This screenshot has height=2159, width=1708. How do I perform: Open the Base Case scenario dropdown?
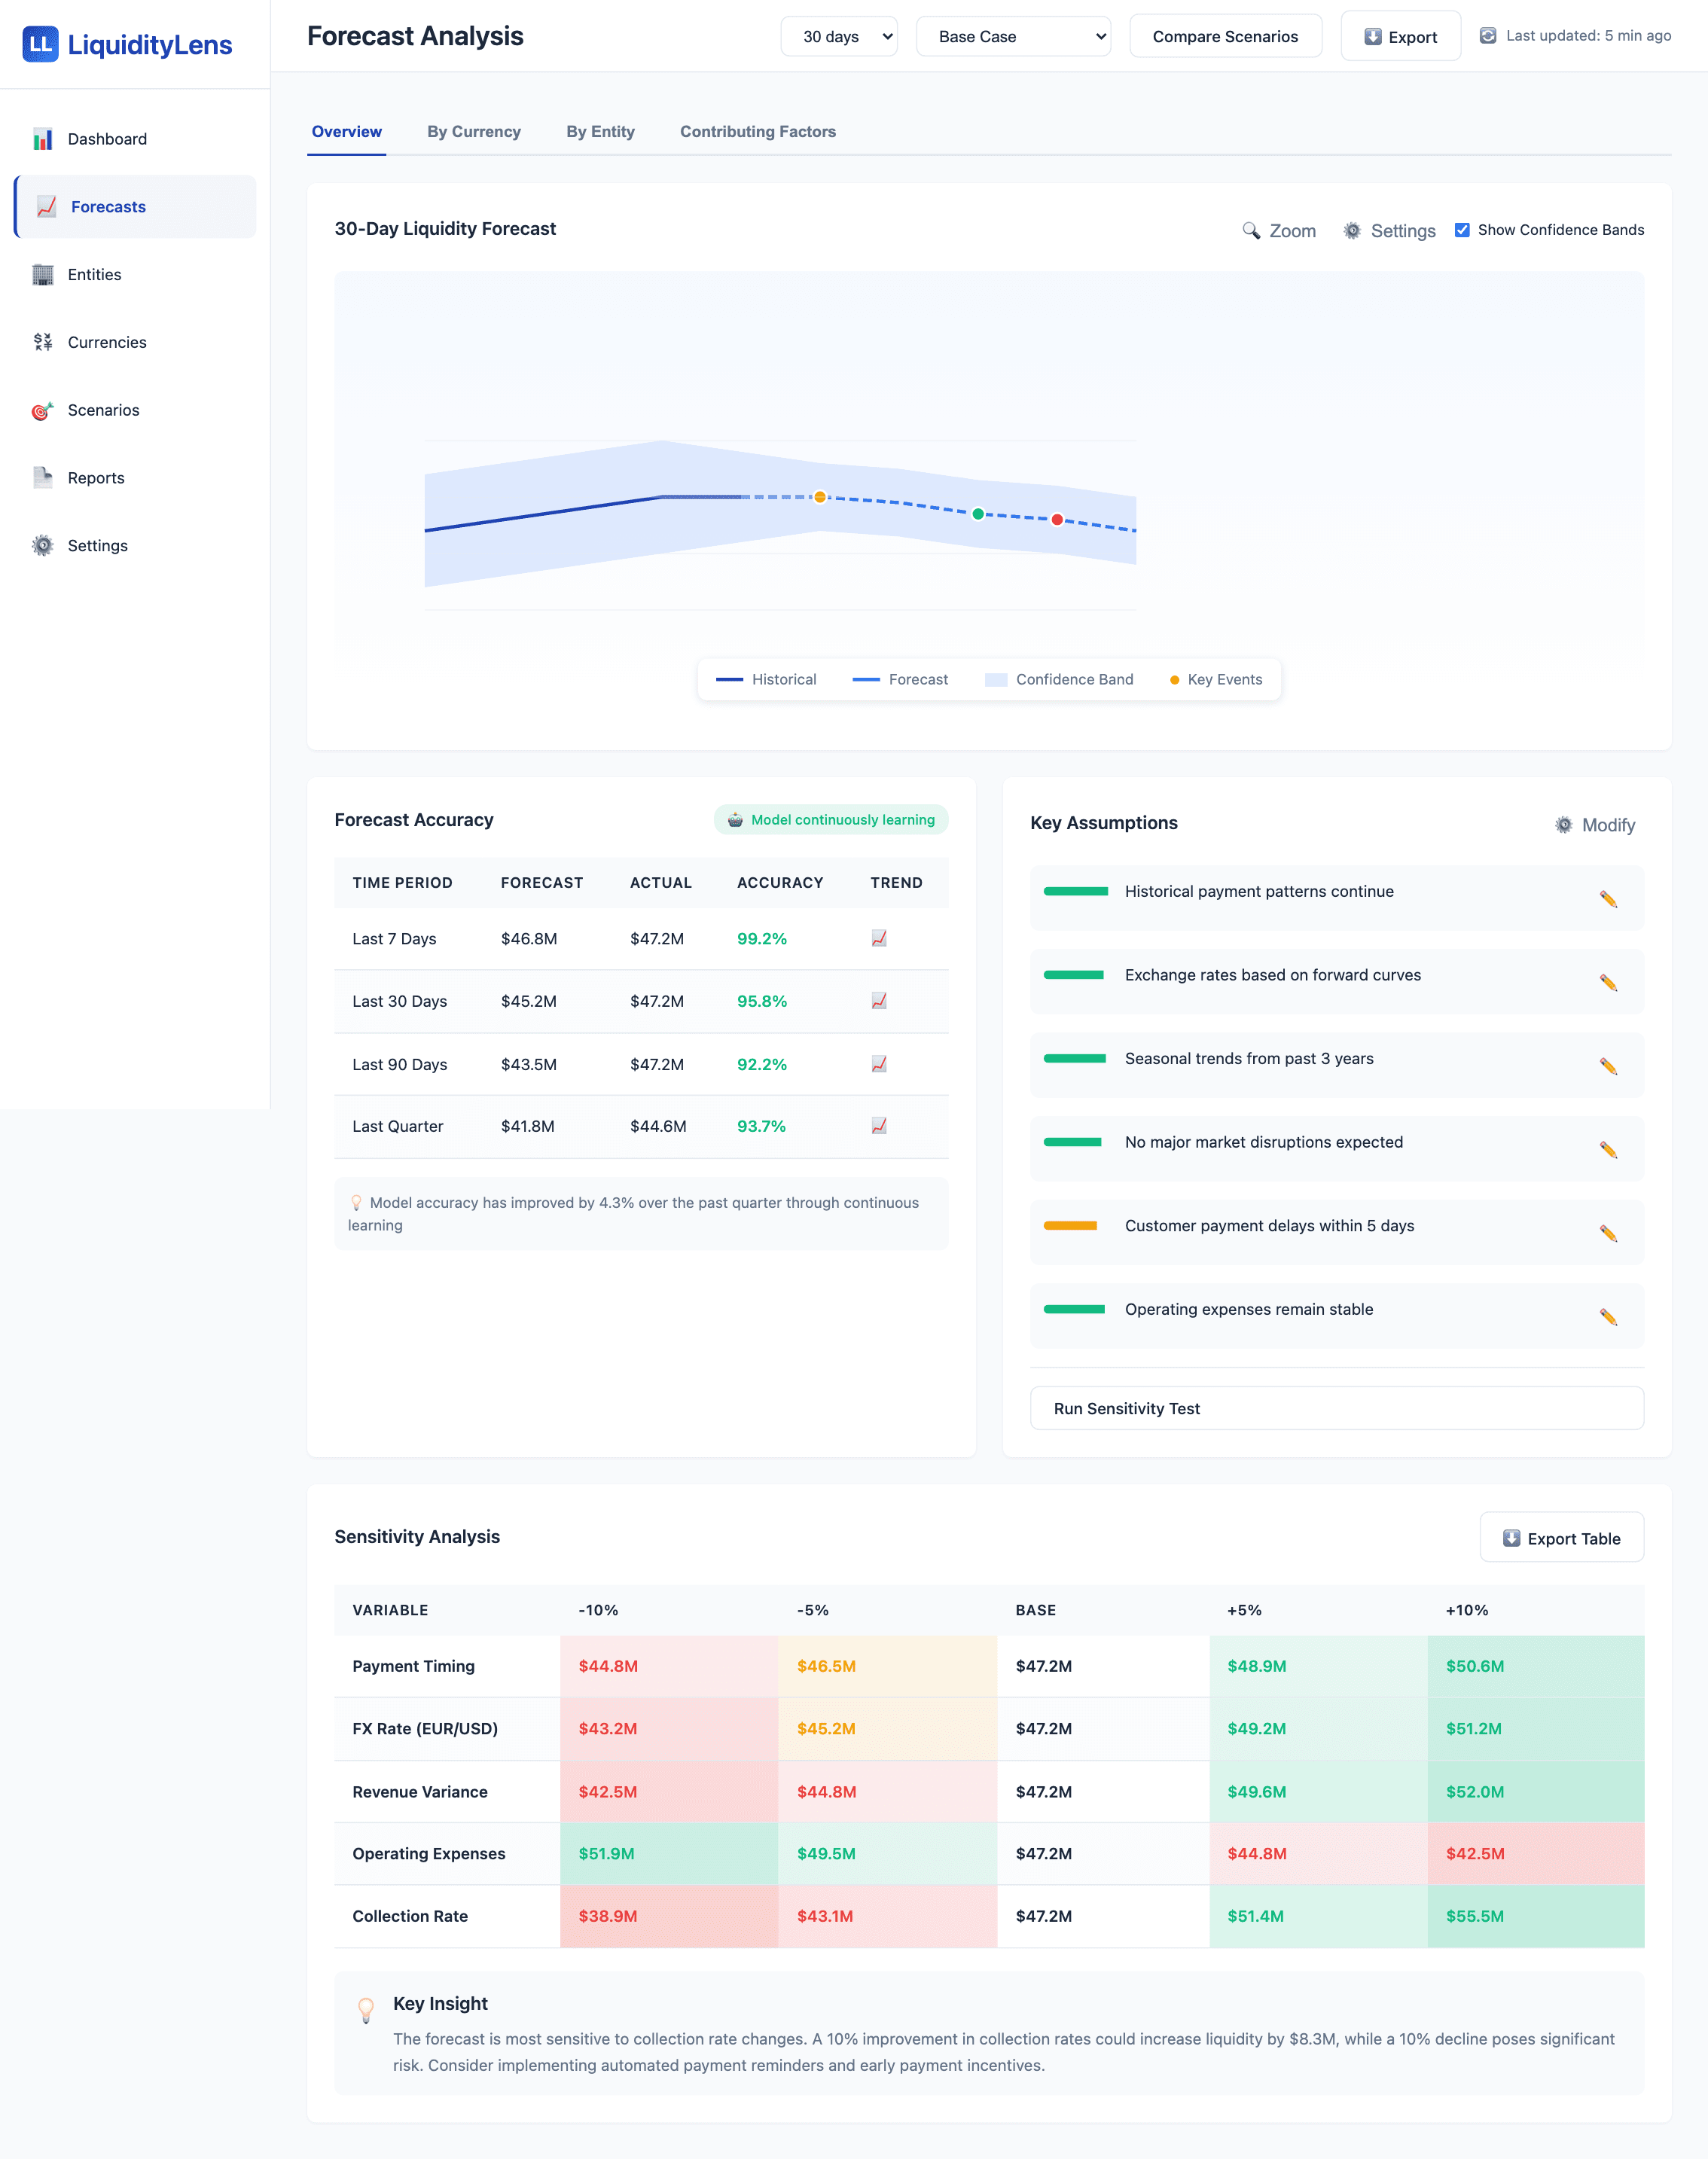[1012, 37]
